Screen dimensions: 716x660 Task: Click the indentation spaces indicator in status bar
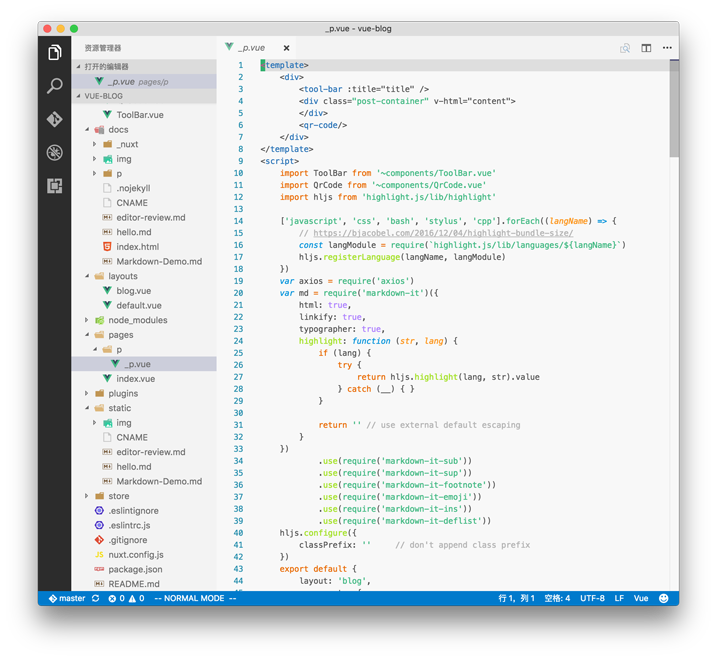(x=557, y=598)
